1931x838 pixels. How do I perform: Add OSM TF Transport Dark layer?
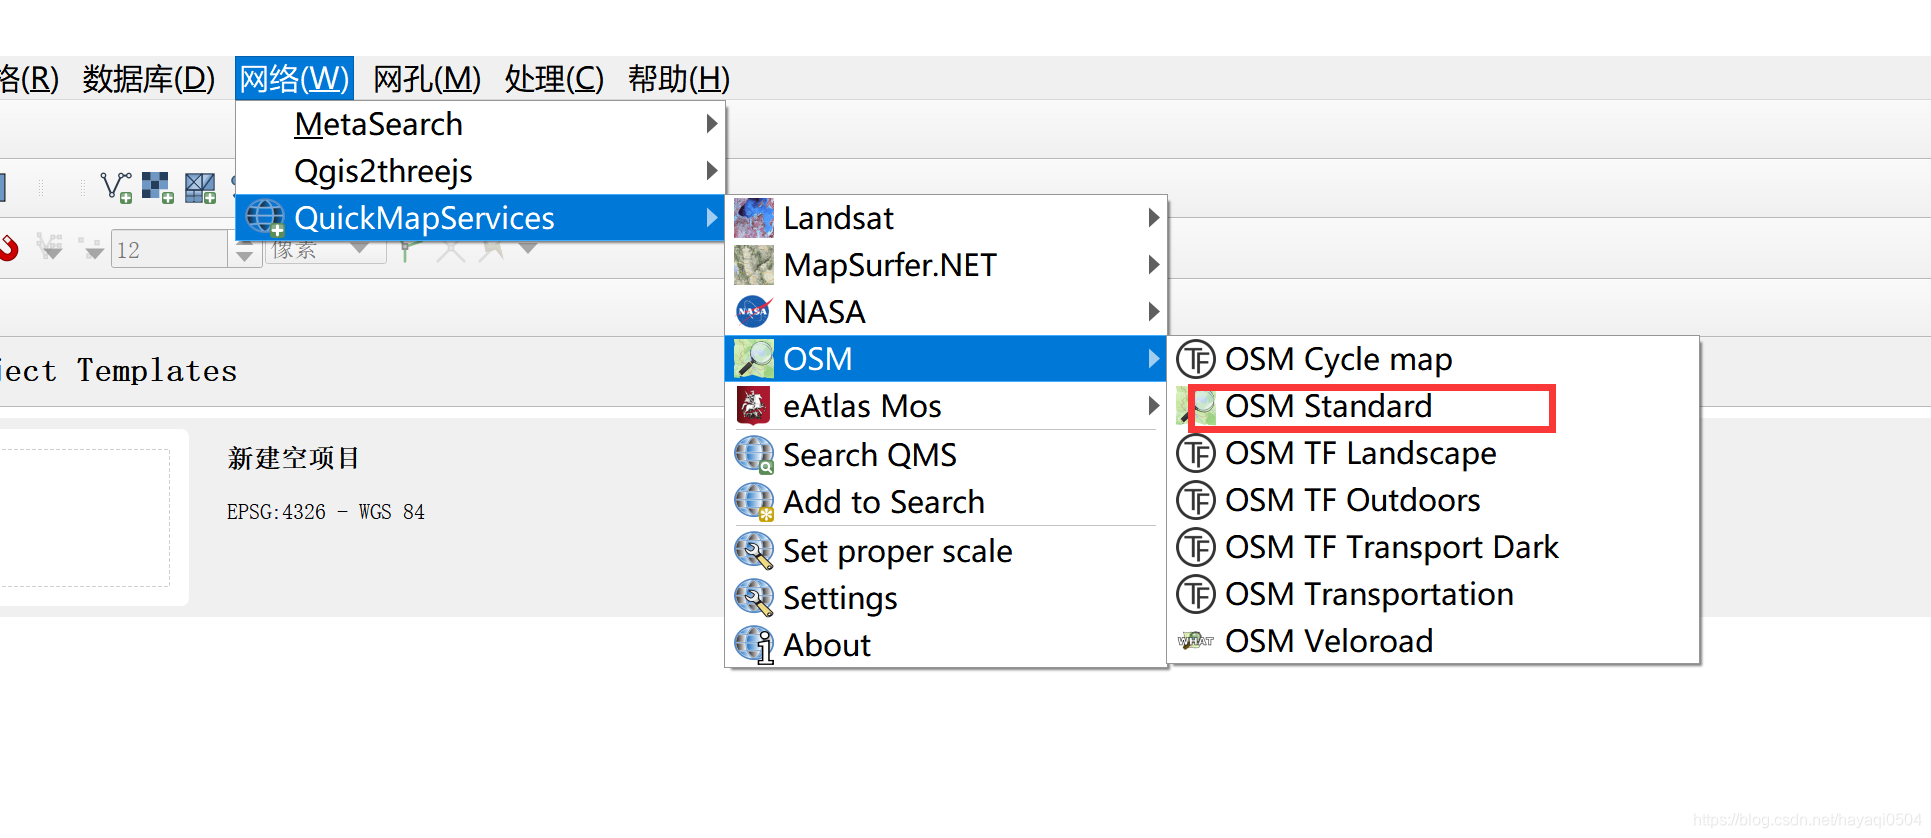(1433, 547)
